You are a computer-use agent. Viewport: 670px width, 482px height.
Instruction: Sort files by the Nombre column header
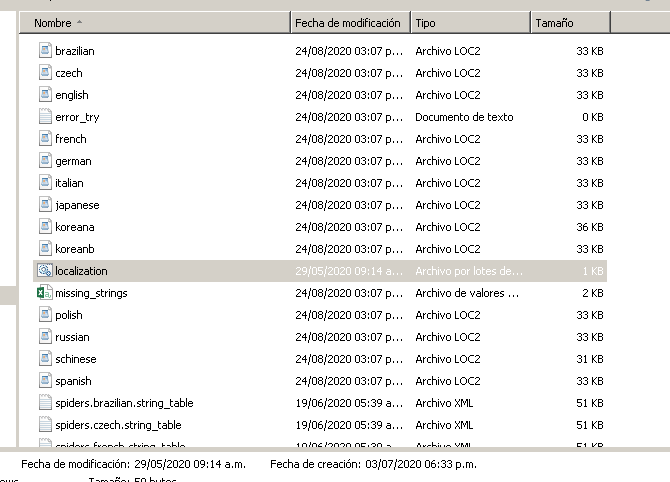pyautogui.click(x=155, y=23)
